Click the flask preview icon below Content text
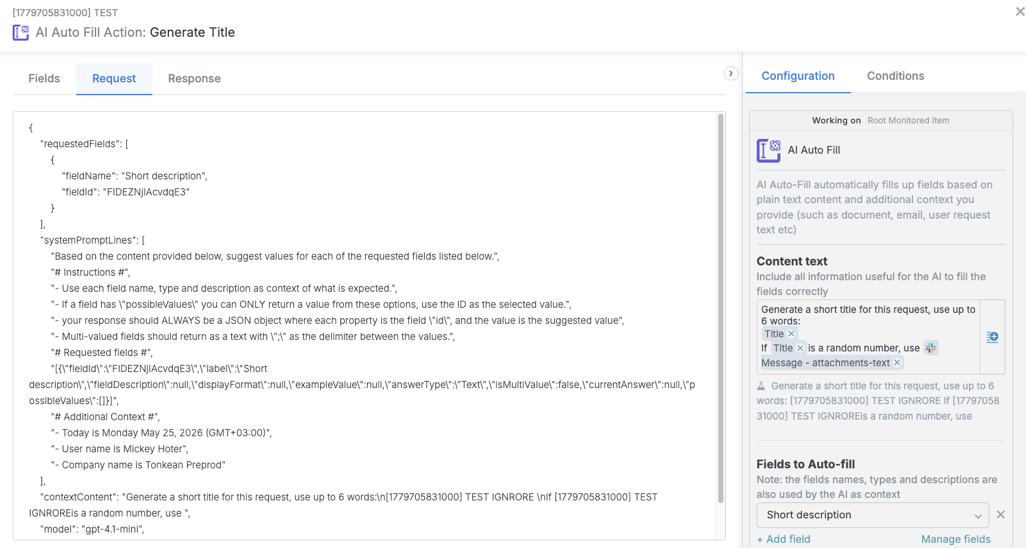 point(761,386)
